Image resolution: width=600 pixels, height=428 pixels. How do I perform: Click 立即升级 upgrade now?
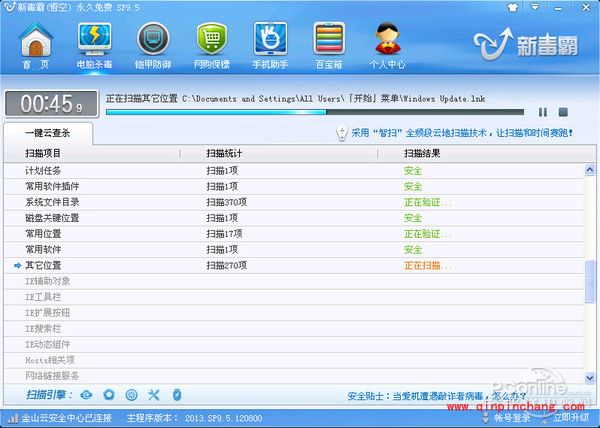click(x=571, y=417)
